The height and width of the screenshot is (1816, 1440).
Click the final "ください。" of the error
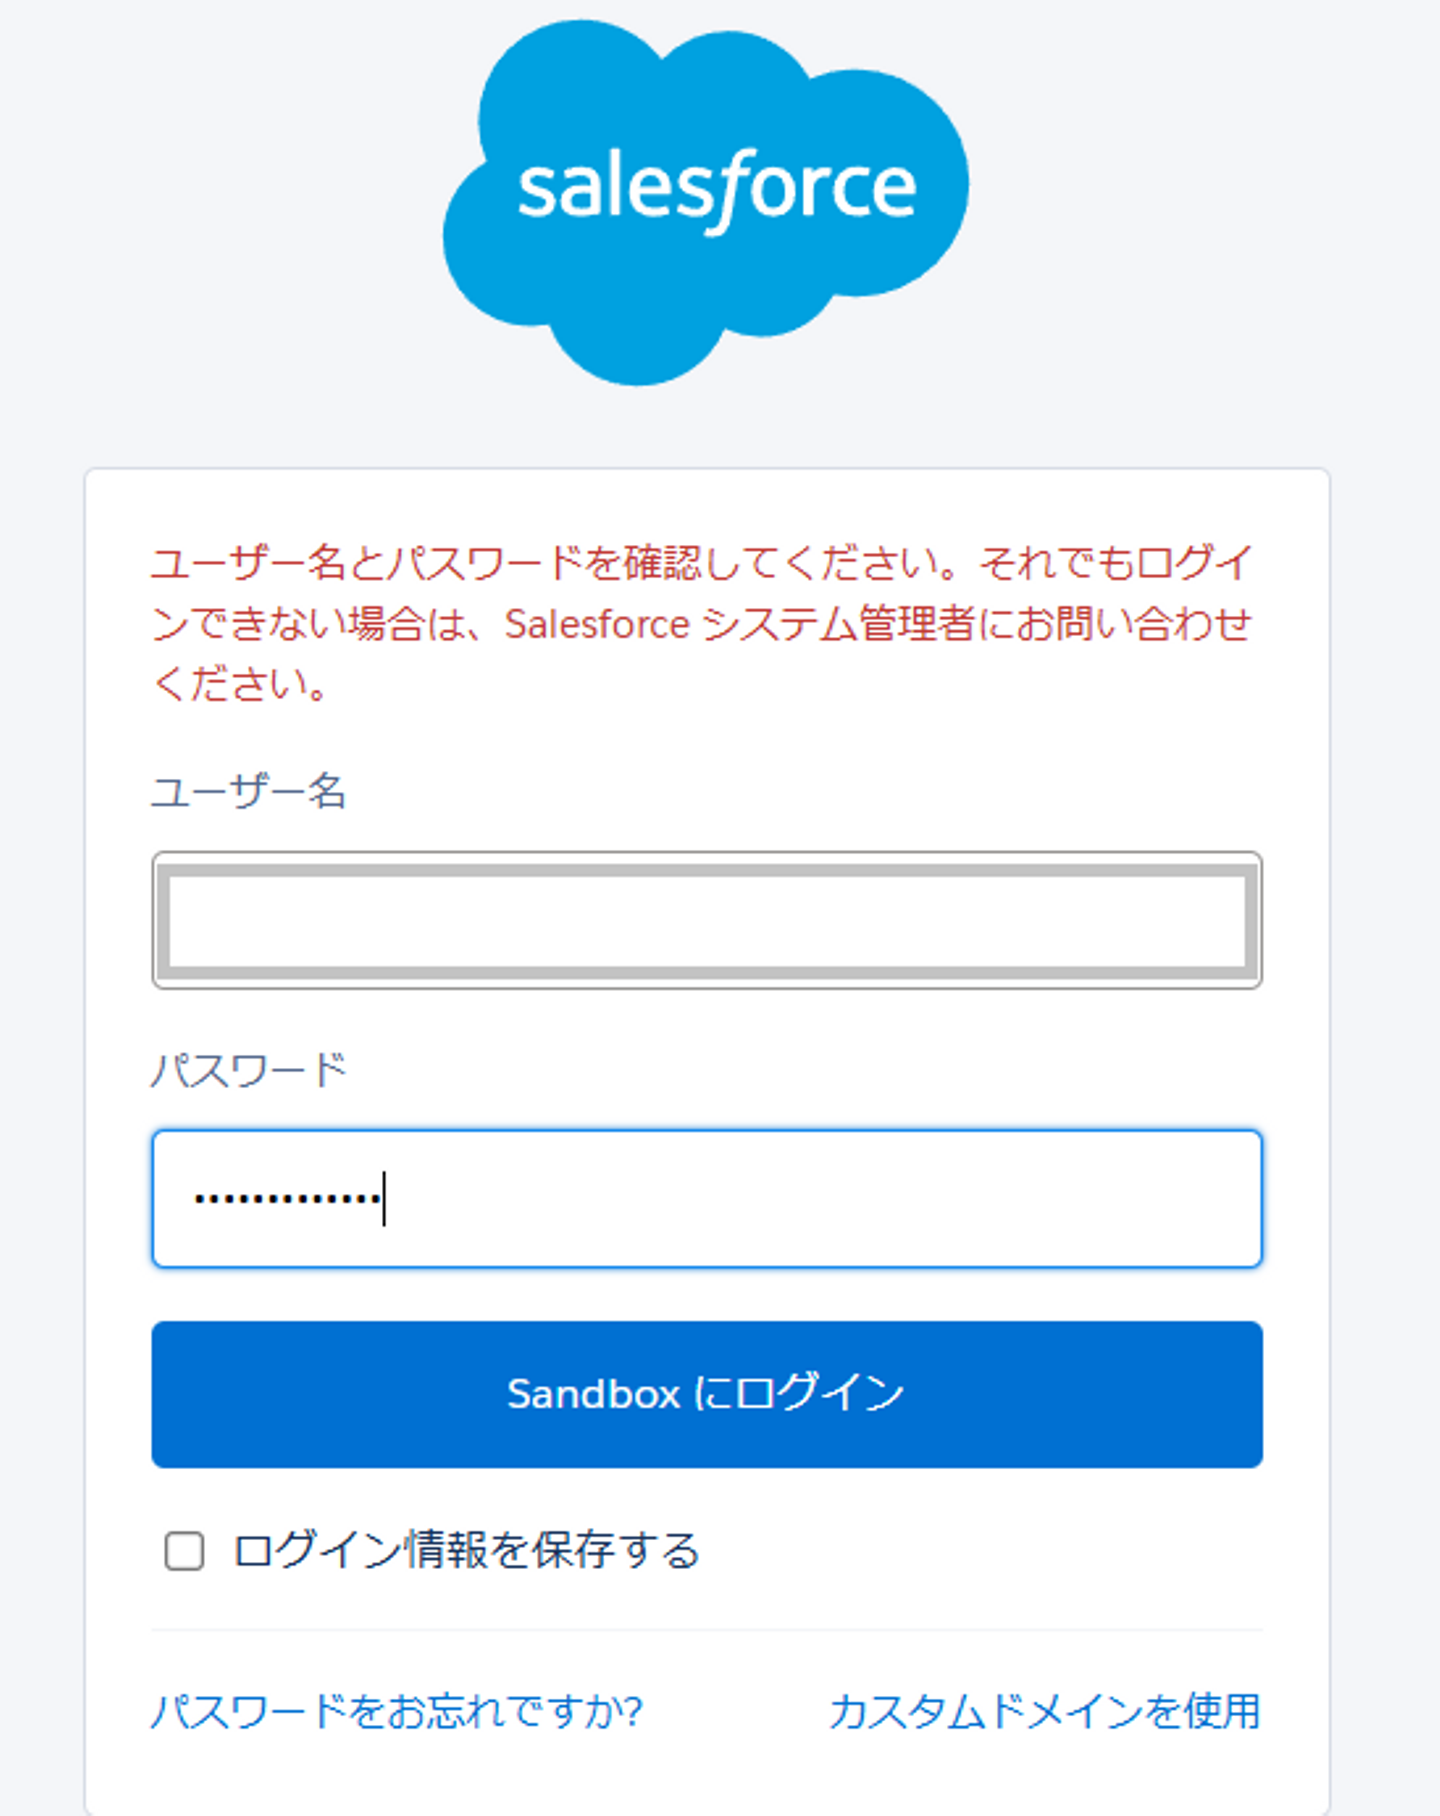[x=240, y=685]
